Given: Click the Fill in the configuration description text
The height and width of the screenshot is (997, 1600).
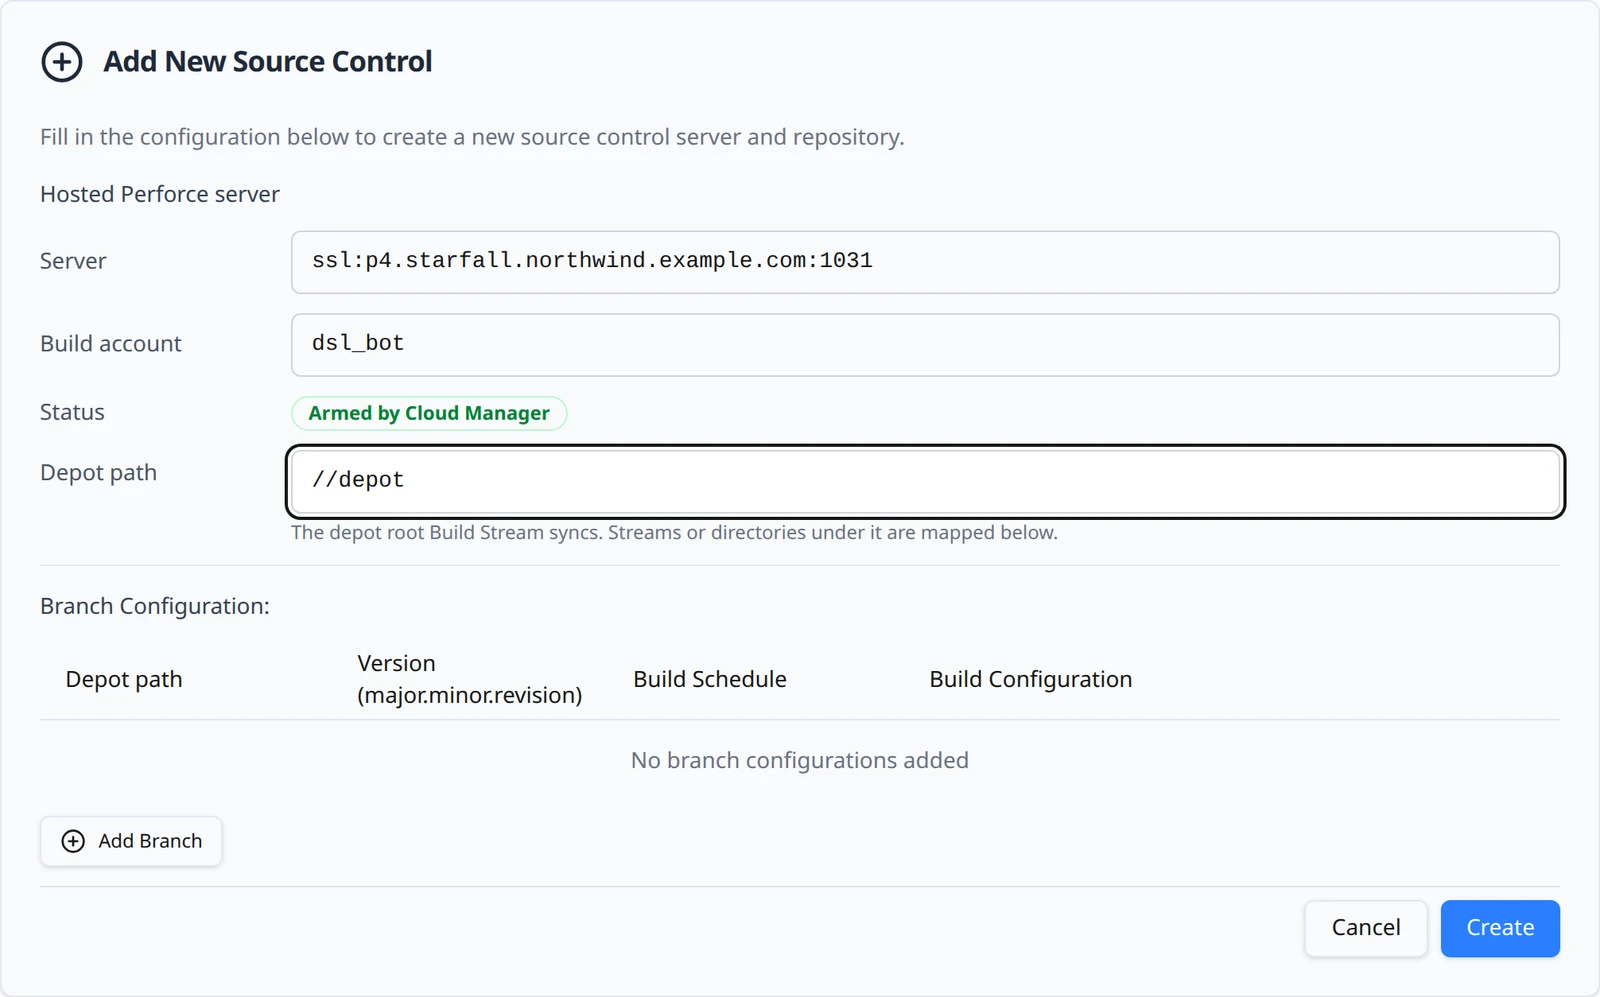Looking at the screenshot, I should [472, 137].
